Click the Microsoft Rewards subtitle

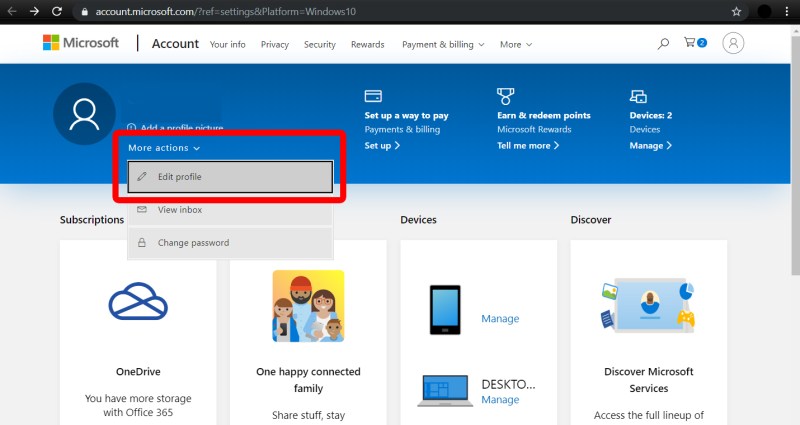(x=534, y=130)
